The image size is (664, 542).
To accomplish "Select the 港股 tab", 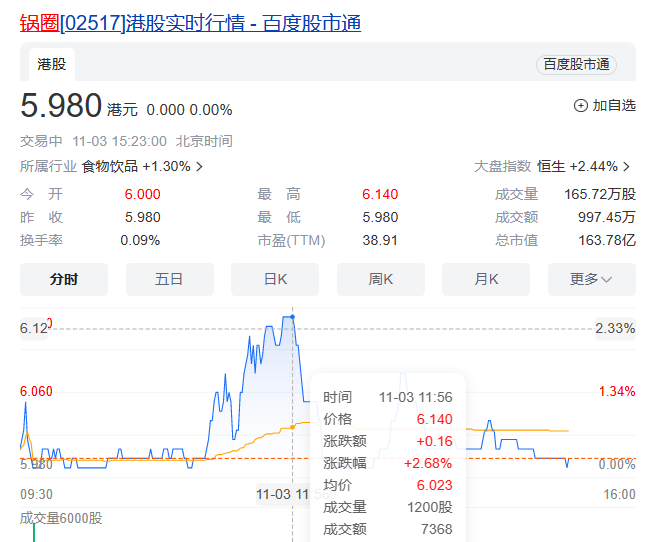I will [52, 64].
